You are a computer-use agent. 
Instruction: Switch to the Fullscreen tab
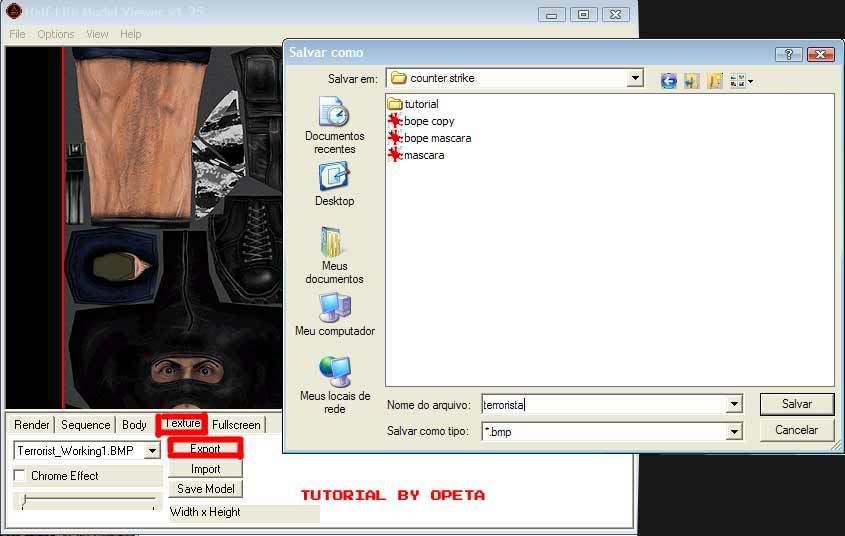[x=236, y=424]
